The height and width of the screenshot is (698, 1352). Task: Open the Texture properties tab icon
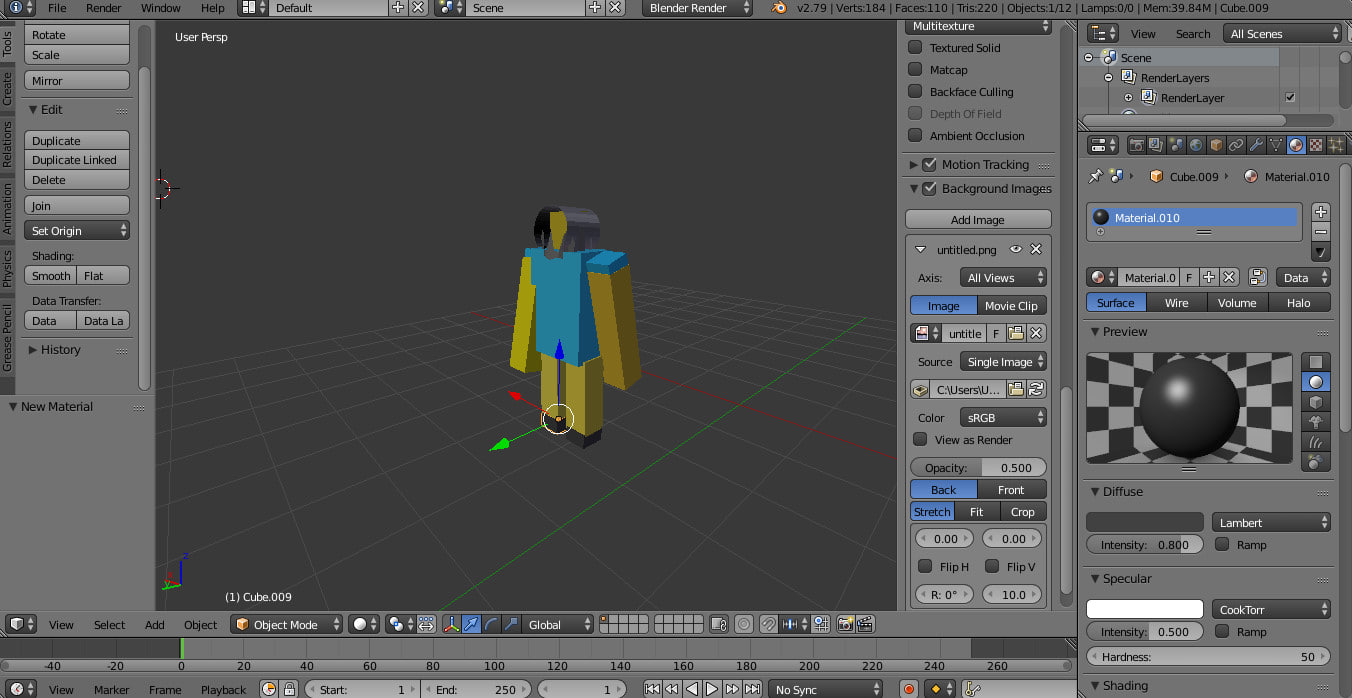(x=1316, y=145)
